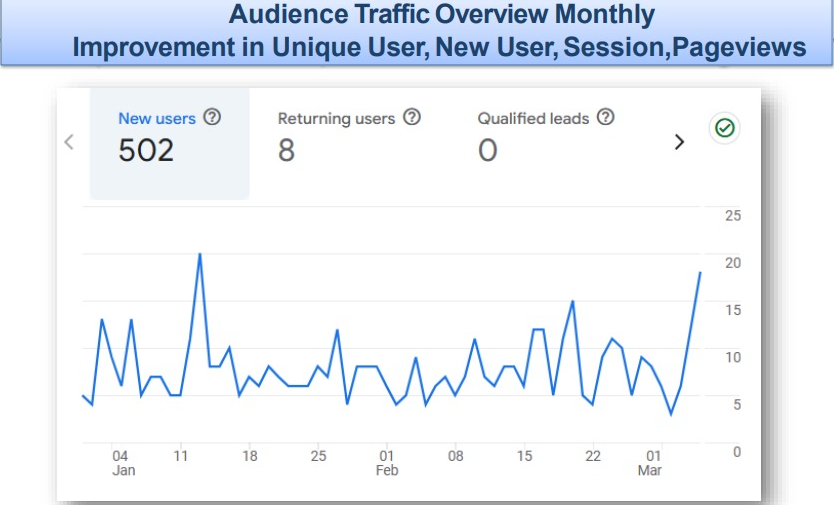The image size is (834, 505).
Task: Click help icon beside Returning users
Action: coord(412,117)
